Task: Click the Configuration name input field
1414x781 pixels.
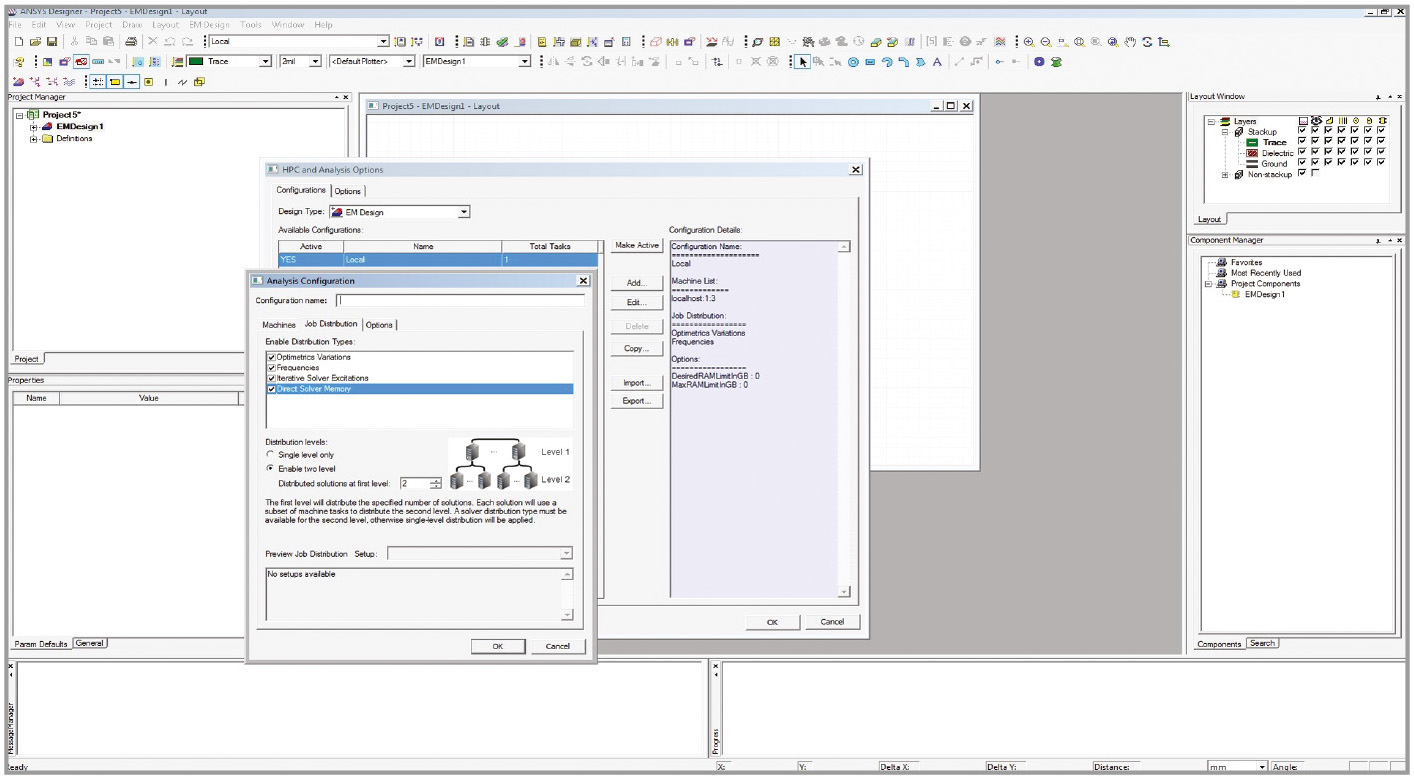Action: tap(460, 300)
